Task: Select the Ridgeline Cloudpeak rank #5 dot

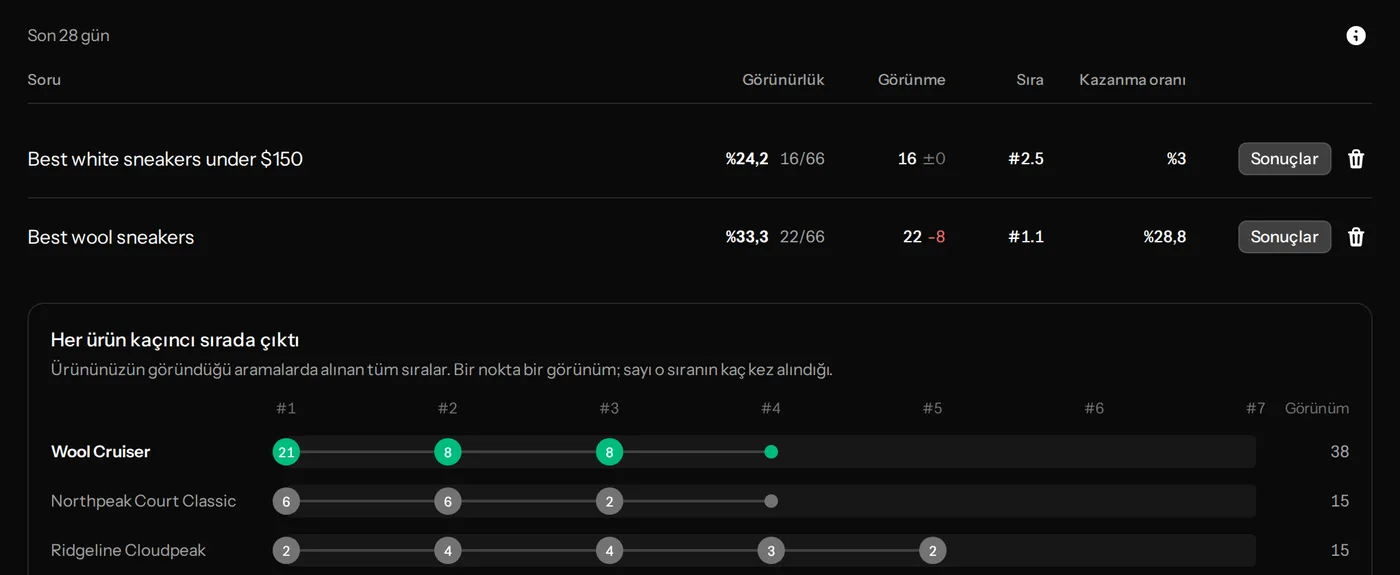Action: click(x=933, y=550)
